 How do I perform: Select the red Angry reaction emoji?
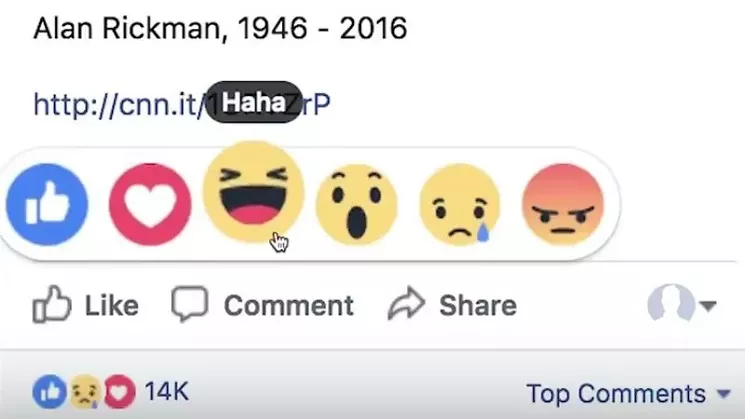pos(563,204)
